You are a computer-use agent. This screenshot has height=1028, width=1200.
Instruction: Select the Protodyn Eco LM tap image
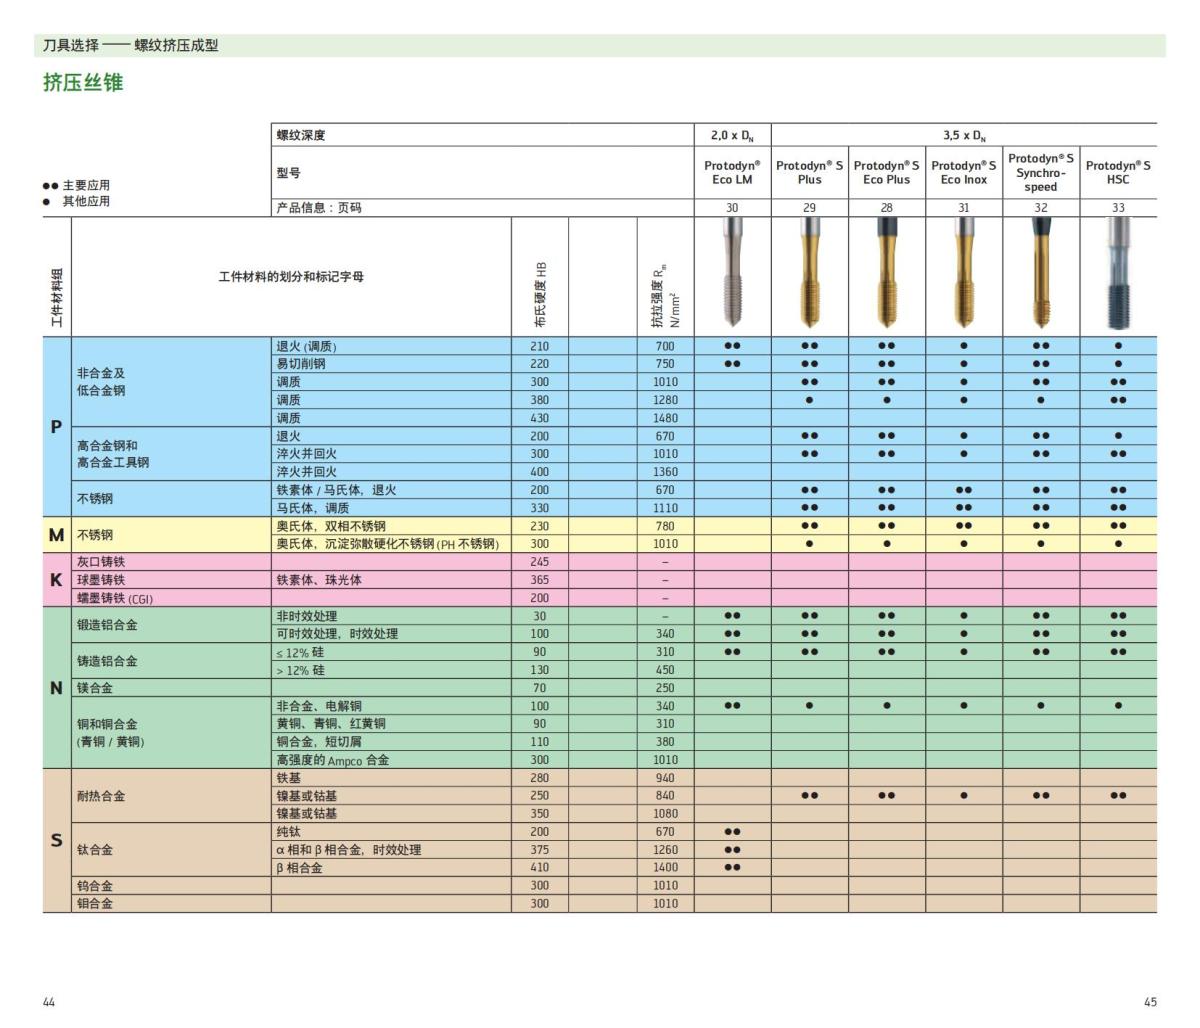pyautogui.click(x=734, y=275)
